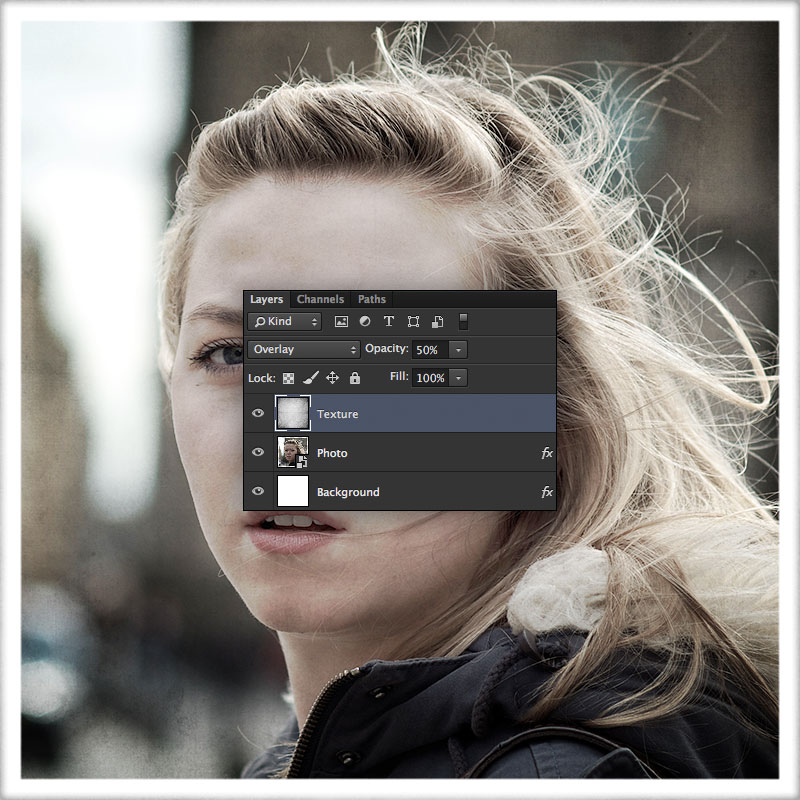Click the fx label on the Background layer
Screen dimensions: 800x800
click(546, 491)
